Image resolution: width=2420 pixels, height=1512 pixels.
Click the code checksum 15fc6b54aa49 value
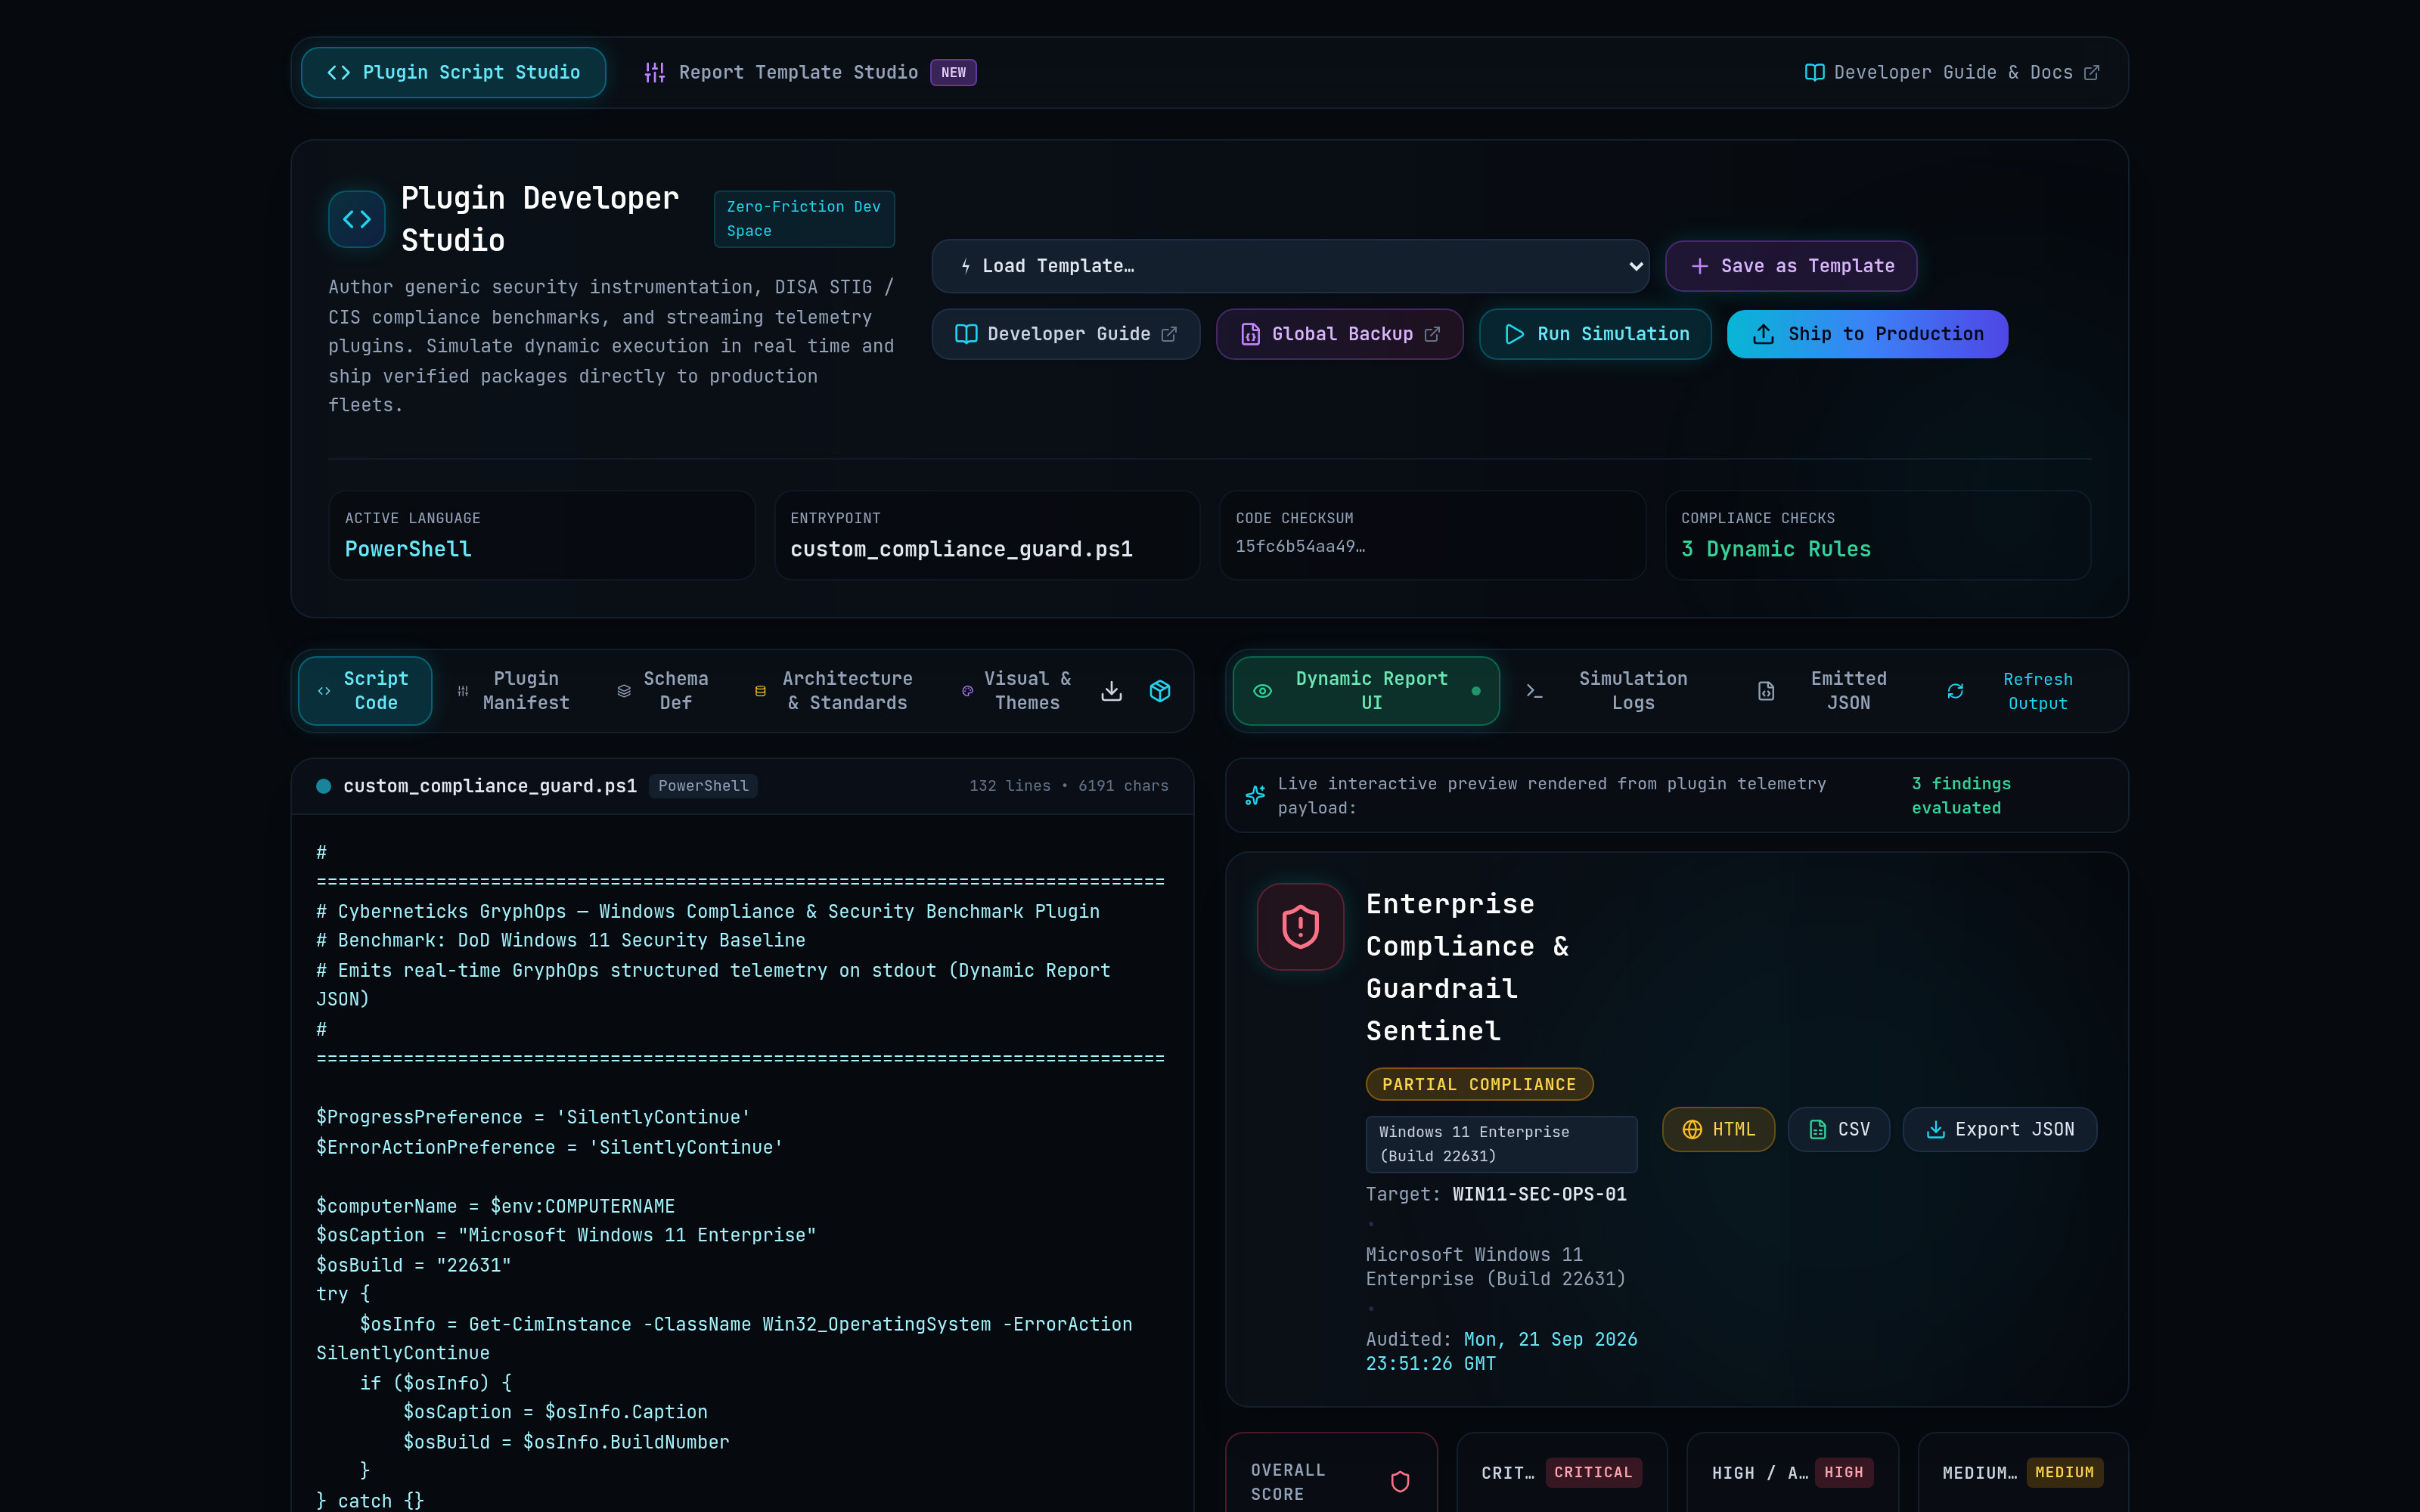[x=1299, y=546]
